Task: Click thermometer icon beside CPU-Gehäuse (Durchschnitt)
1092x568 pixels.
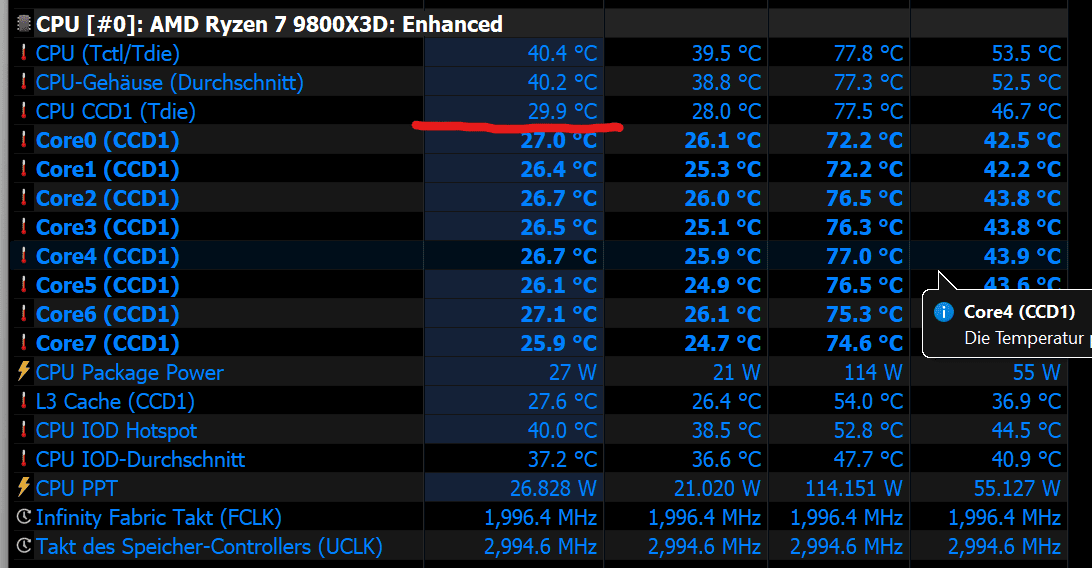Action: click(x=24, y=82)
